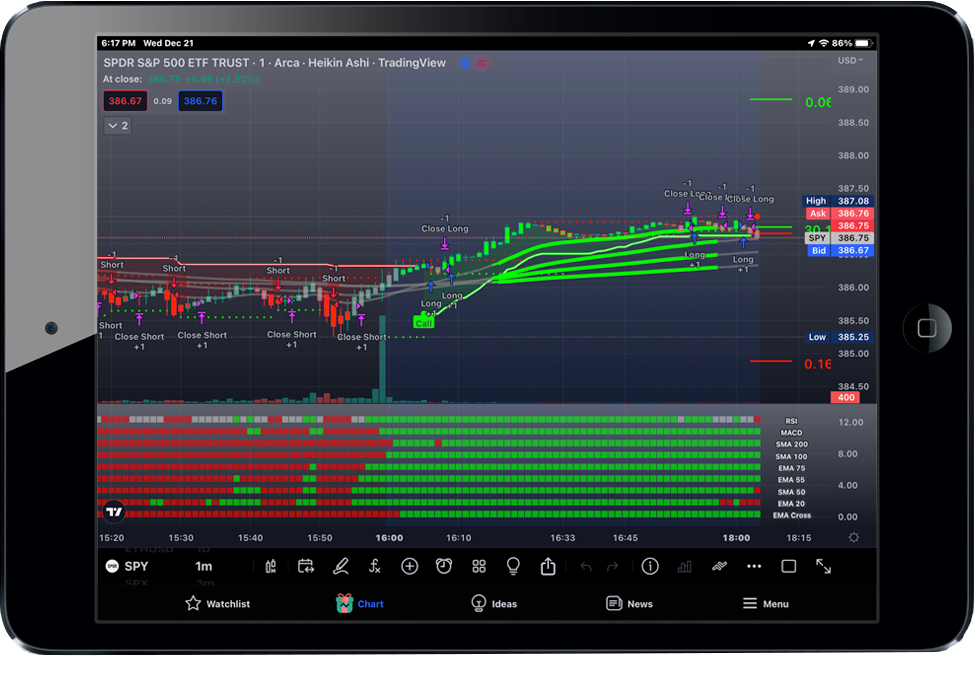Create an alert with the alarm clock icon

coord(444,567)
